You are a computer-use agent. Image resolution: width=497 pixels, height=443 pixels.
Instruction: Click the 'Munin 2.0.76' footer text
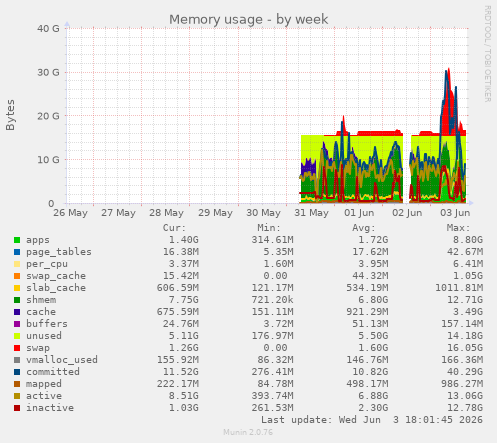tap(248, 433)
